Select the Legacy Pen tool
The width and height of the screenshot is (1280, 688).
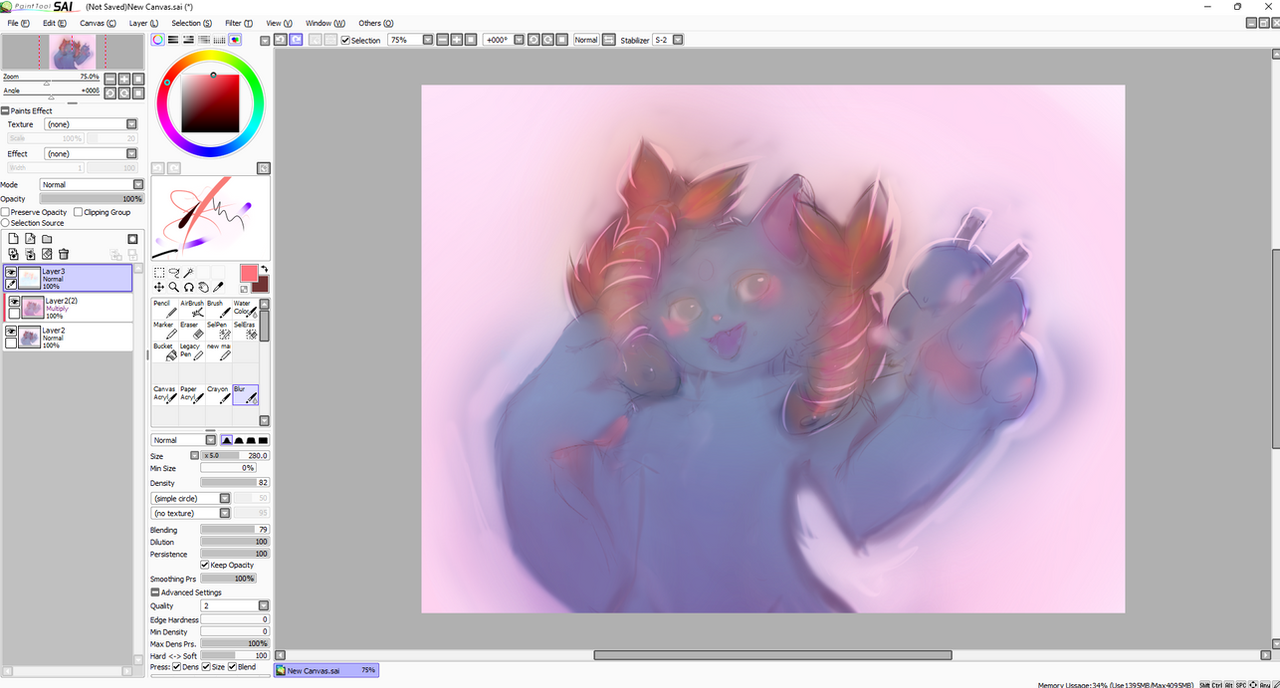tap(192, 352)
